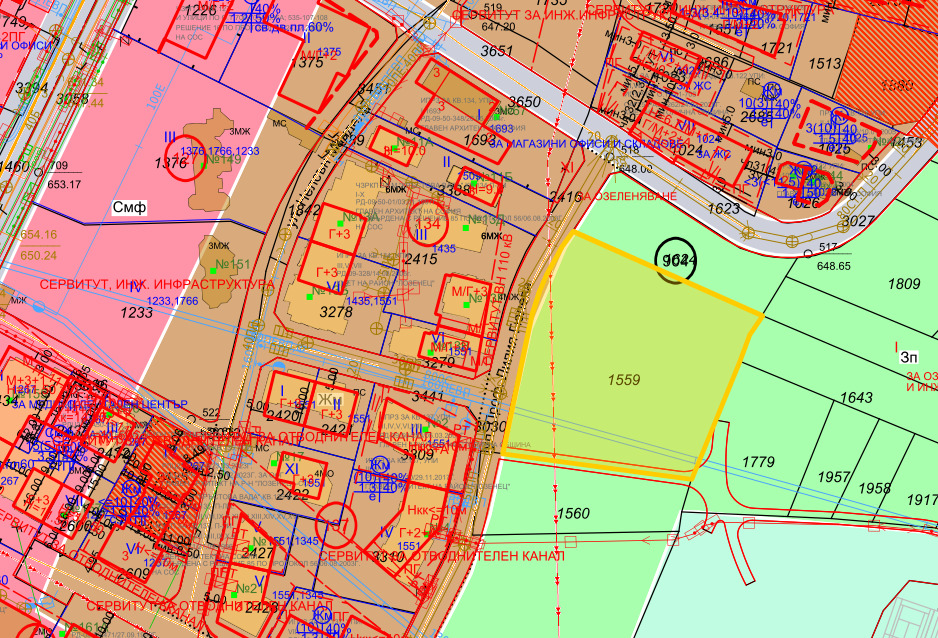Select parcel 1957
This screenshot has height=638, width=938.
click(833, 477)
